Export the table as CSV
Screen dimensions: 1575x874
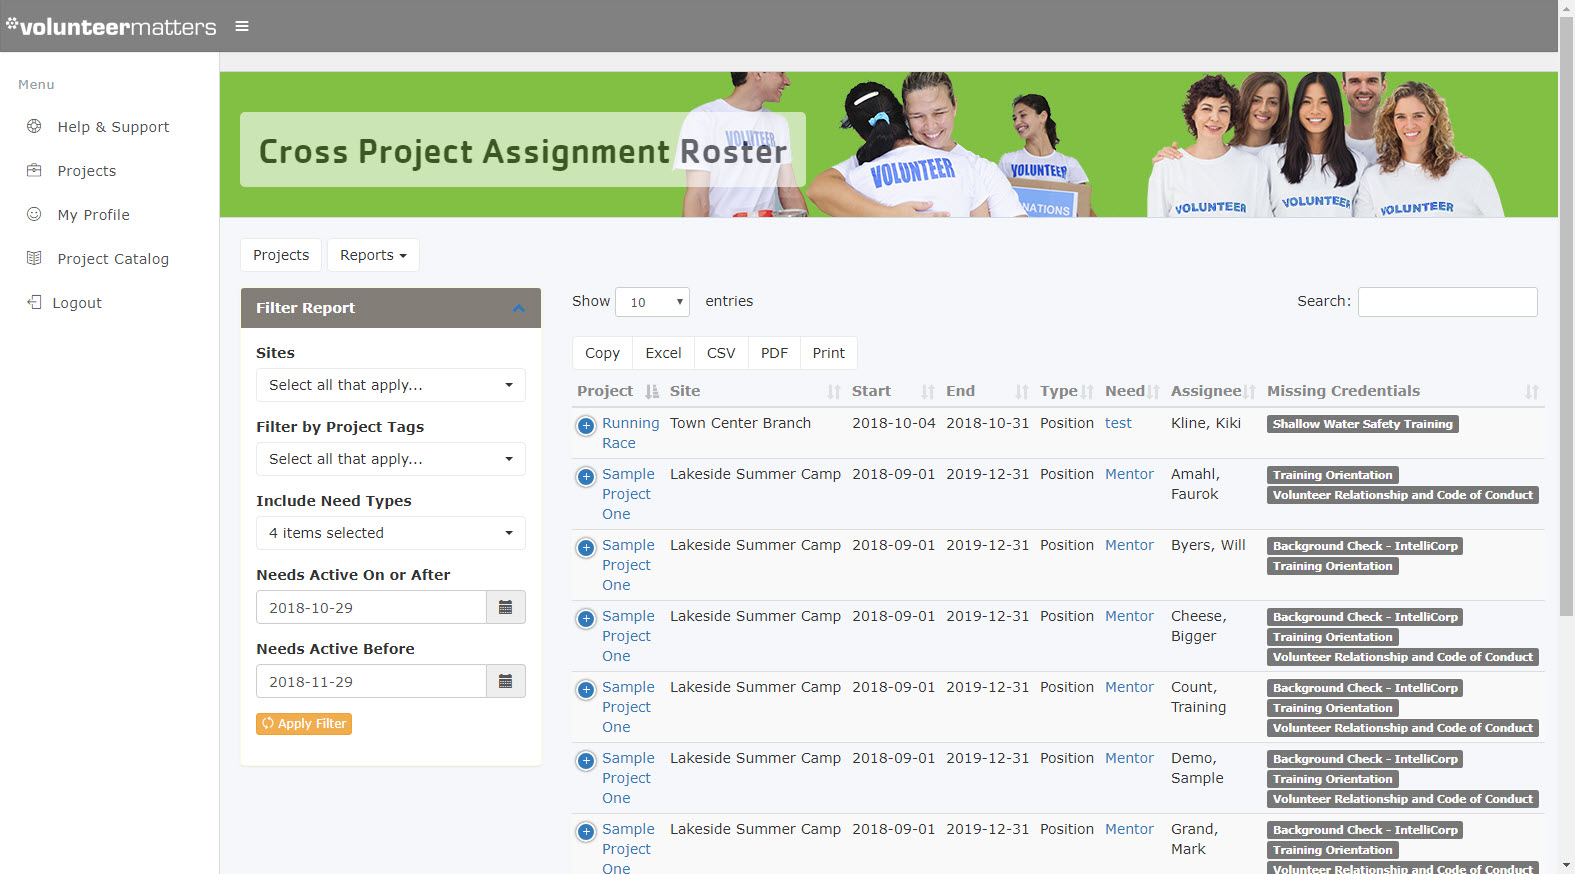point(721,353)
